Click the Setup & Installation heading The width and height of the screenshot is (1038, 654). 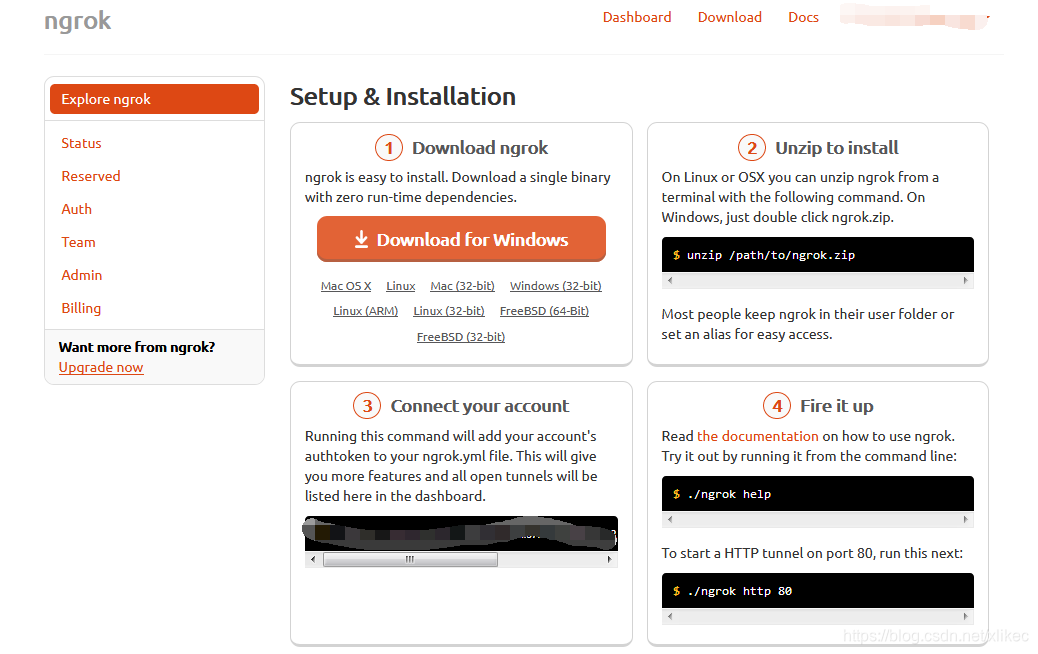coord(402,97)
